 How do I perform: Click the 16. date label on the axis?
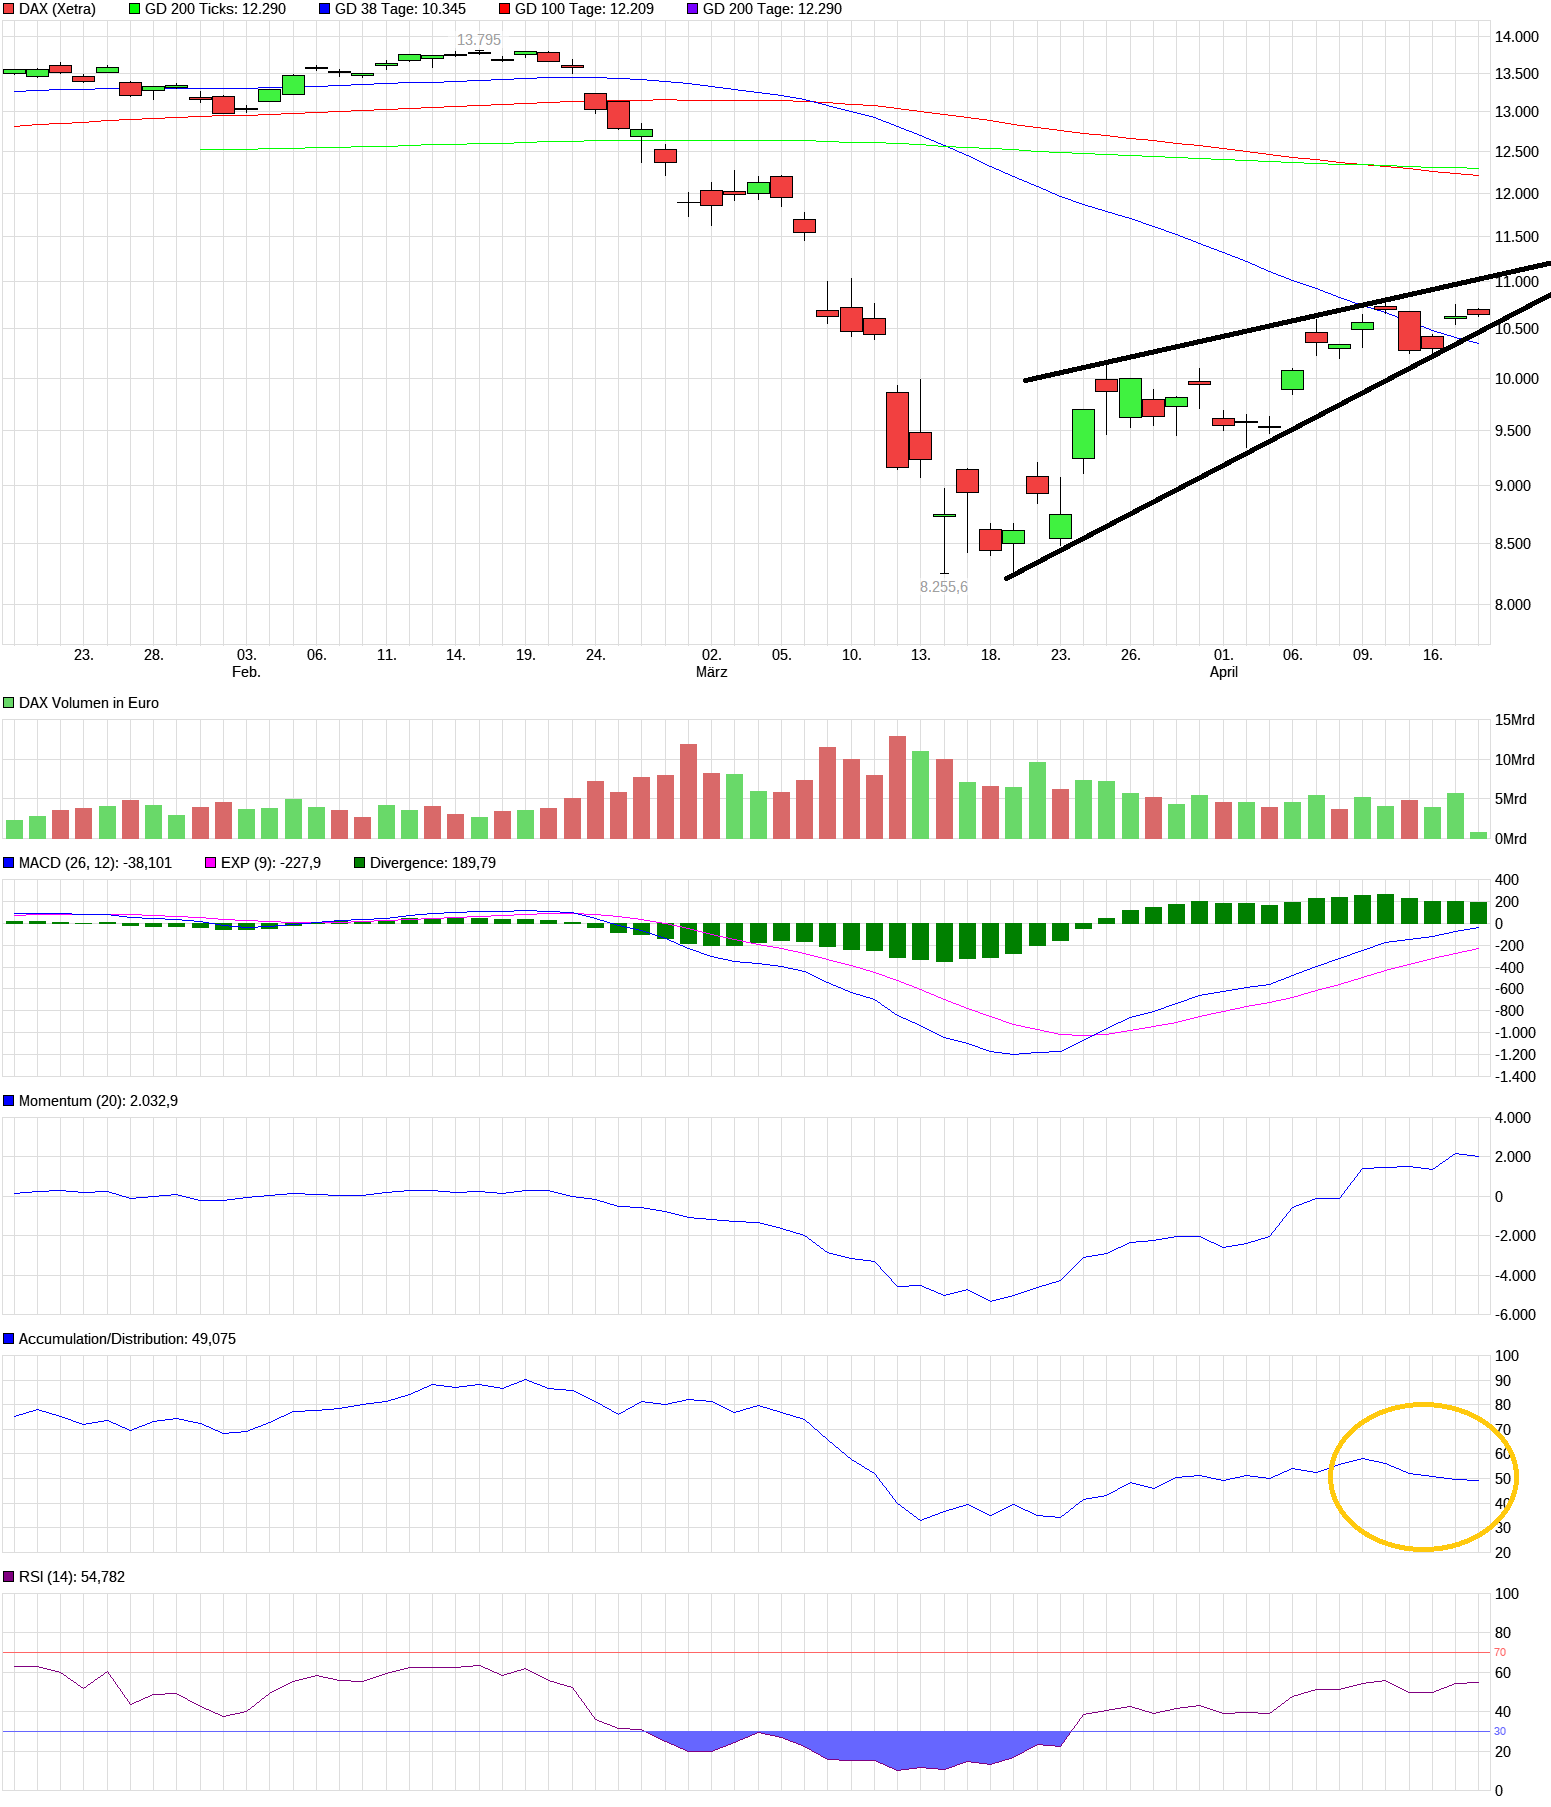(1432, 655)
